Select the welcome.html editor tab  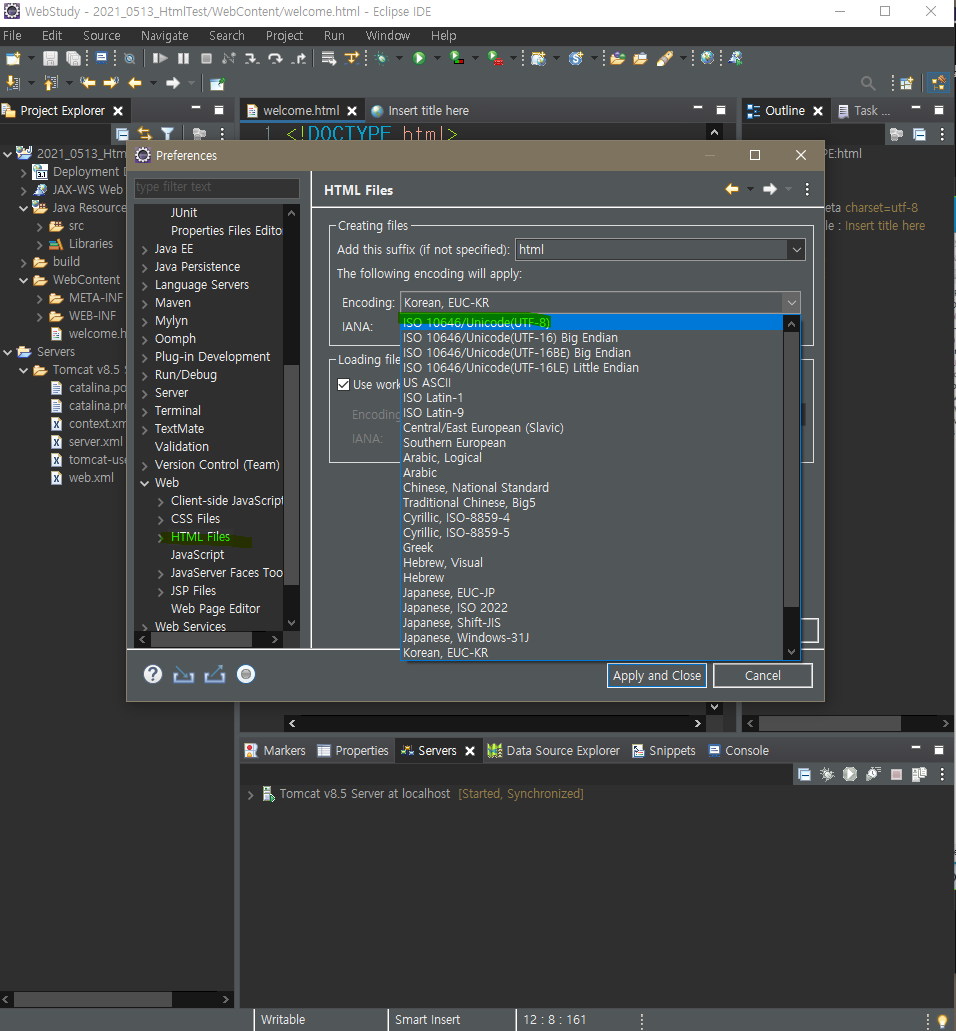300,110
